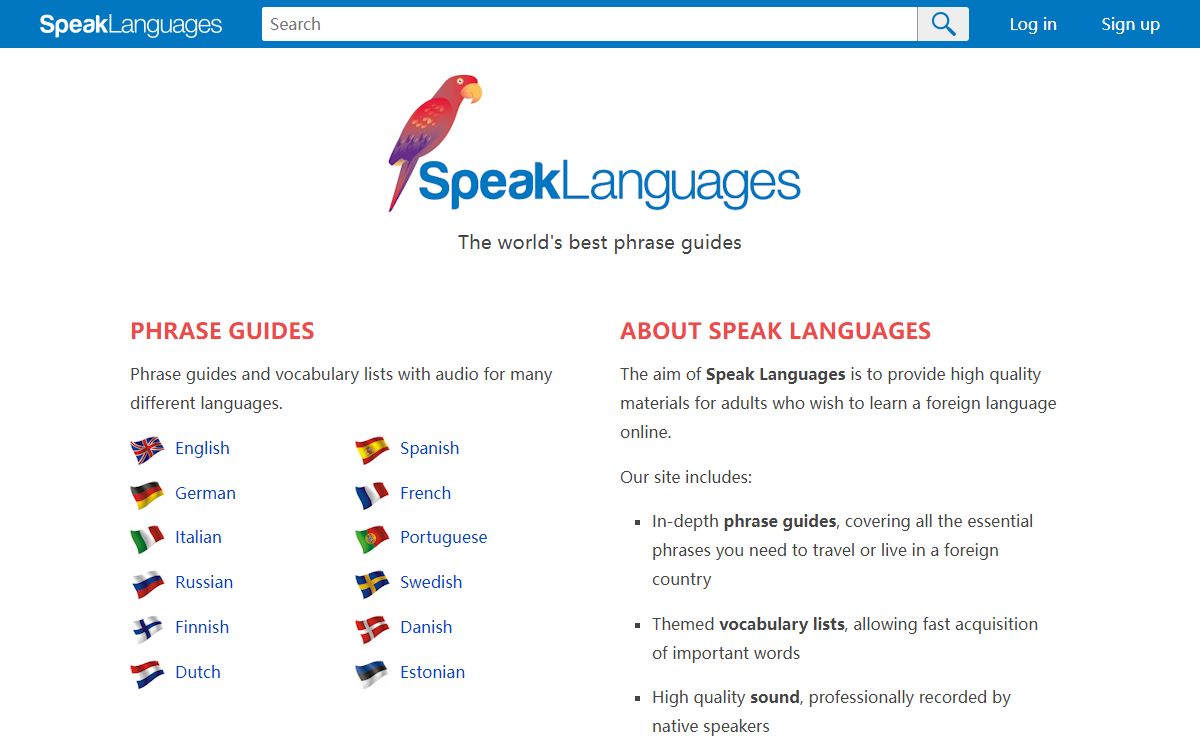The height and width of the screenshot is (740, 1200).
Task: Click the Spanish flag icon
Action: (x=372, y=449)
